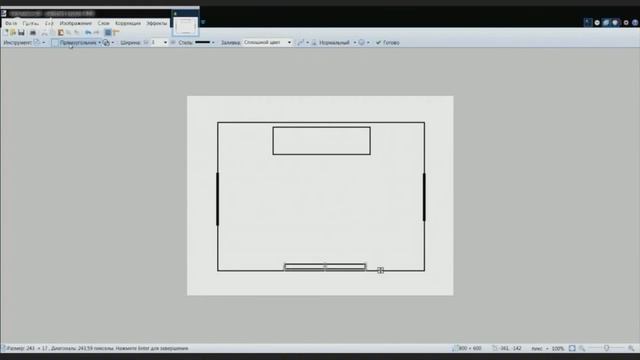Click the zoom in magnifier icon

(x=631, y=348)
